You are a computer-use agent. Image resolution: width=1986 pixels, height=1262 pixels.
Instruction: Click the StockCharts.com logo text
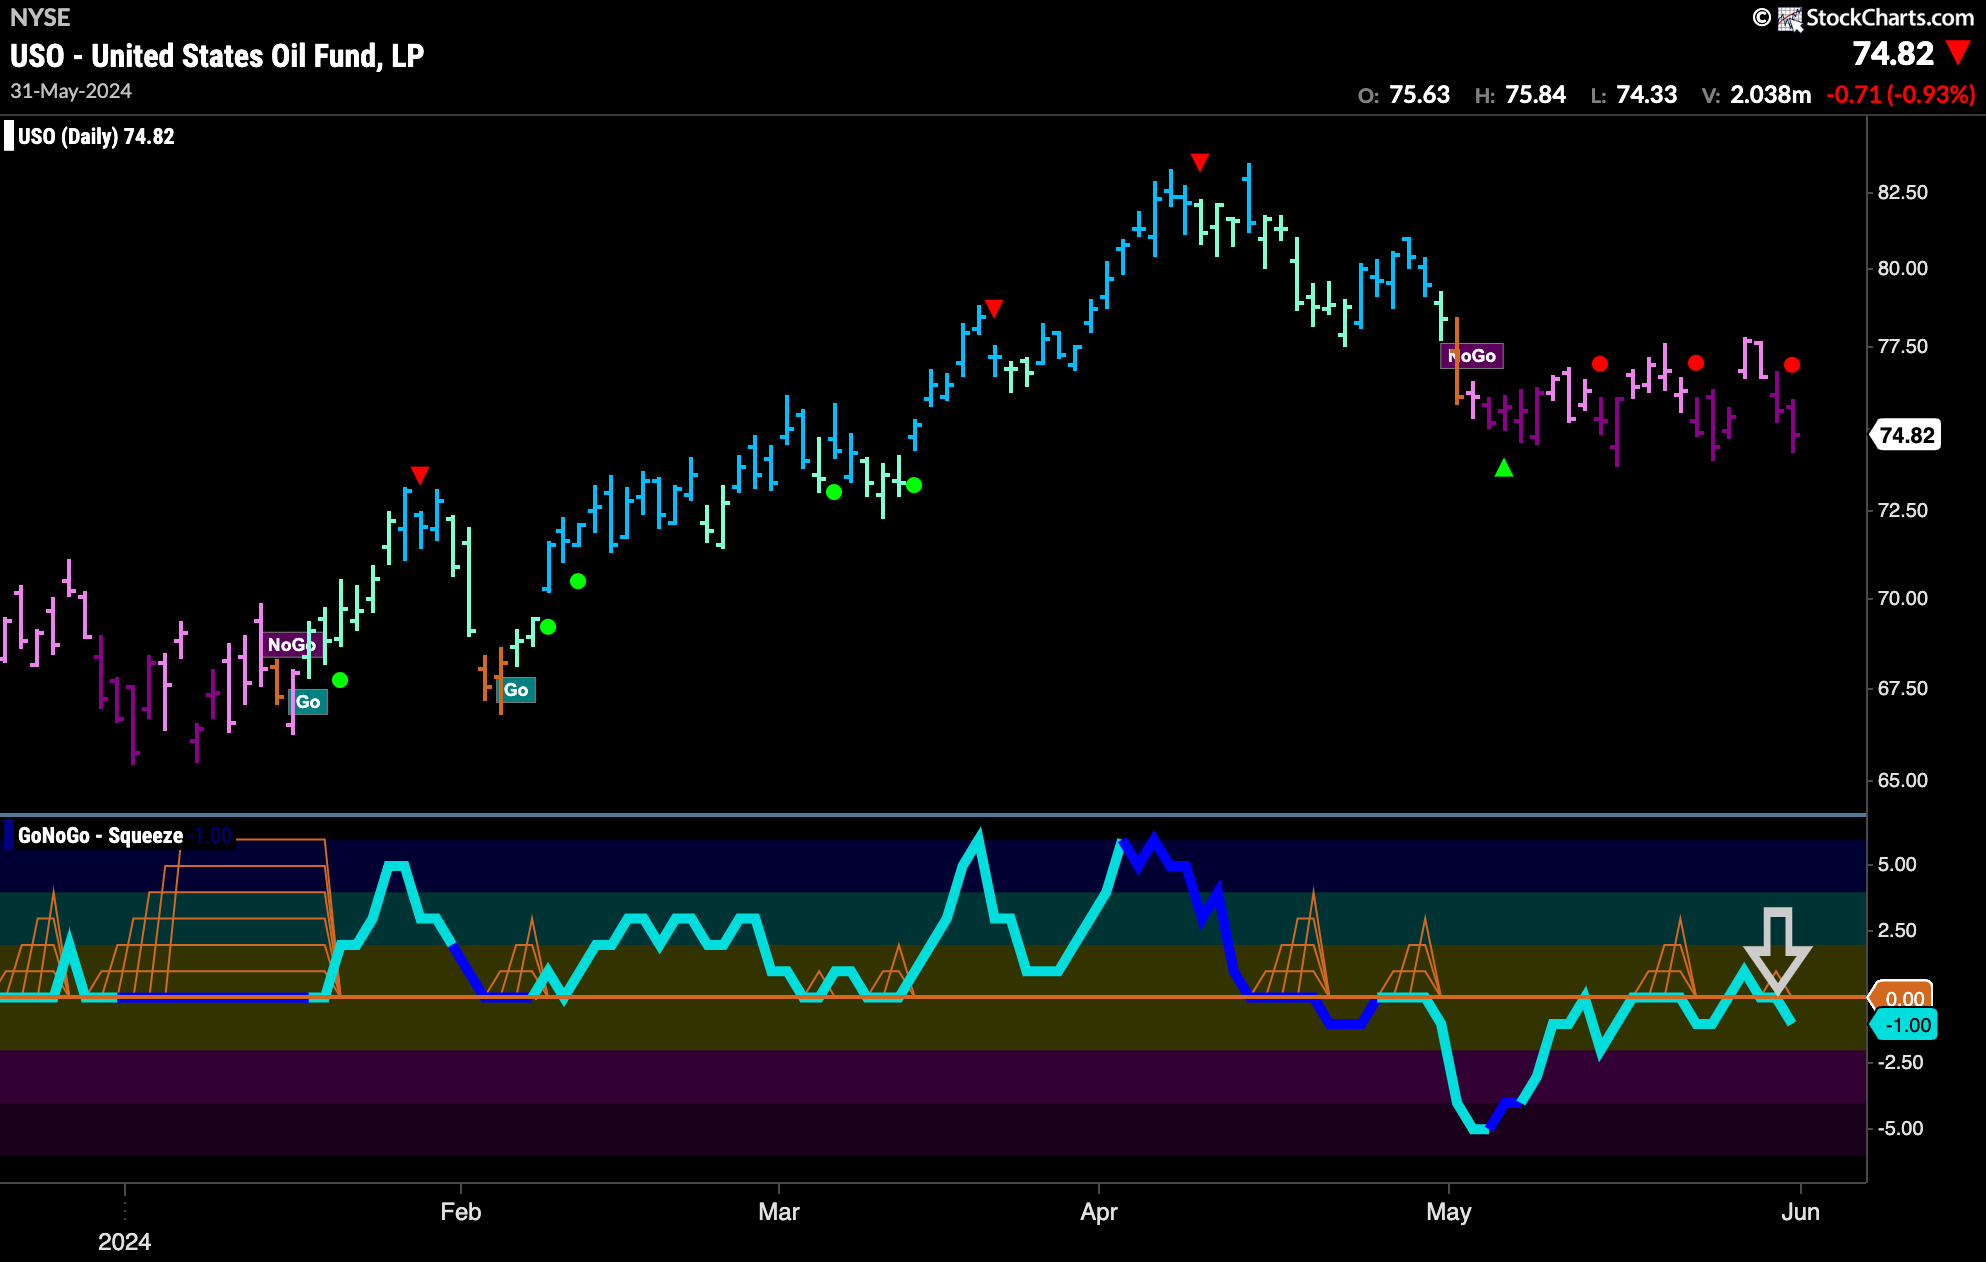coord(1889,17)
